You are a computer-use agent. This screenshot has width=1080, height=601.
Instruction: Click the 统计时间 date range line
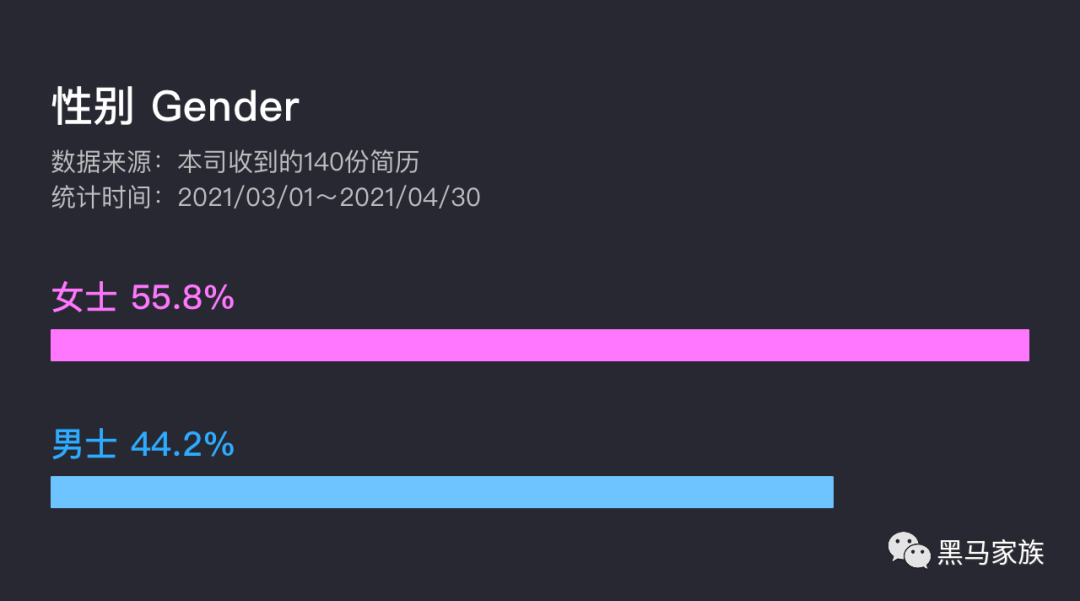[x=266, y=198]
